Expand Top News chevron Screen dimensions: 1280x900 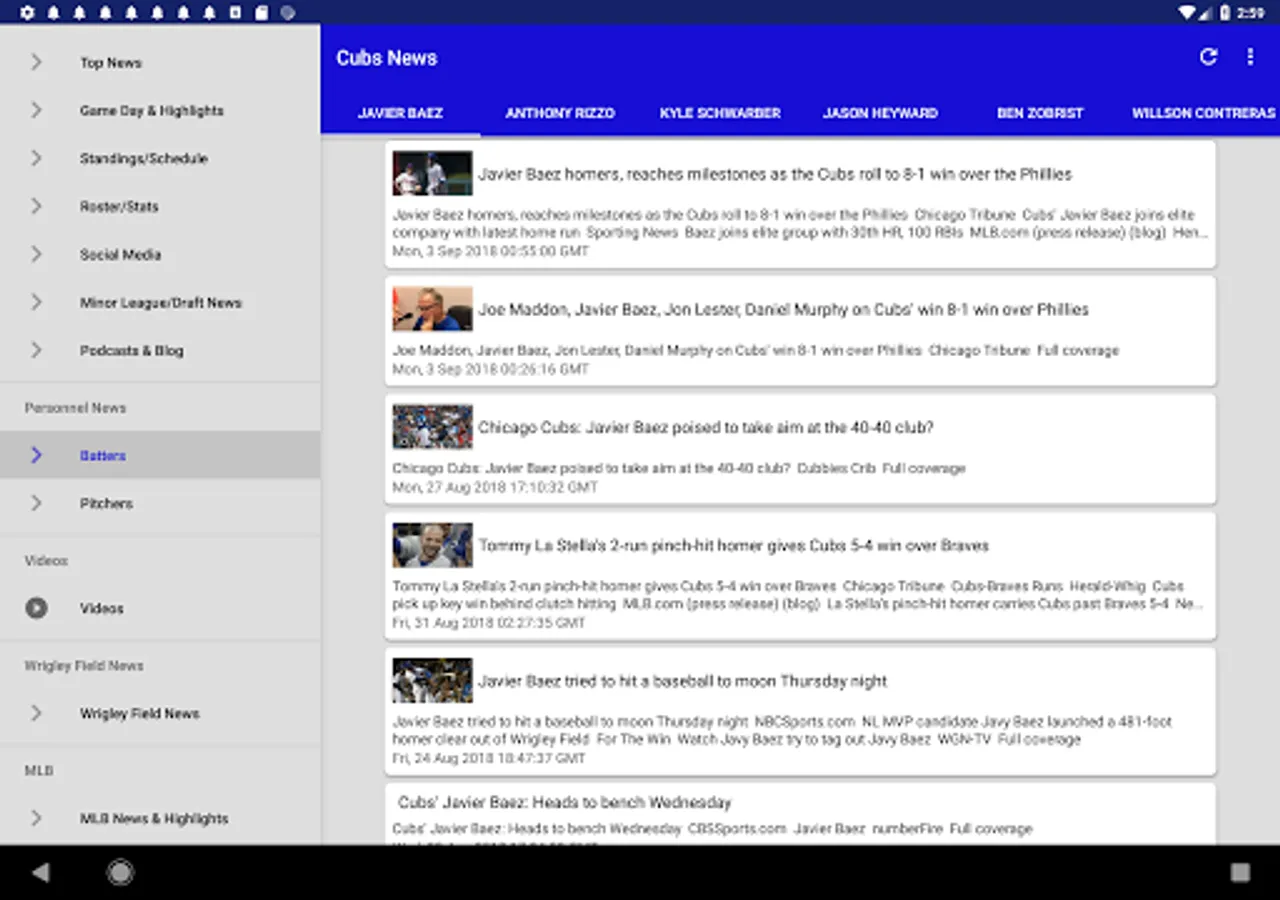pos(36,62)
